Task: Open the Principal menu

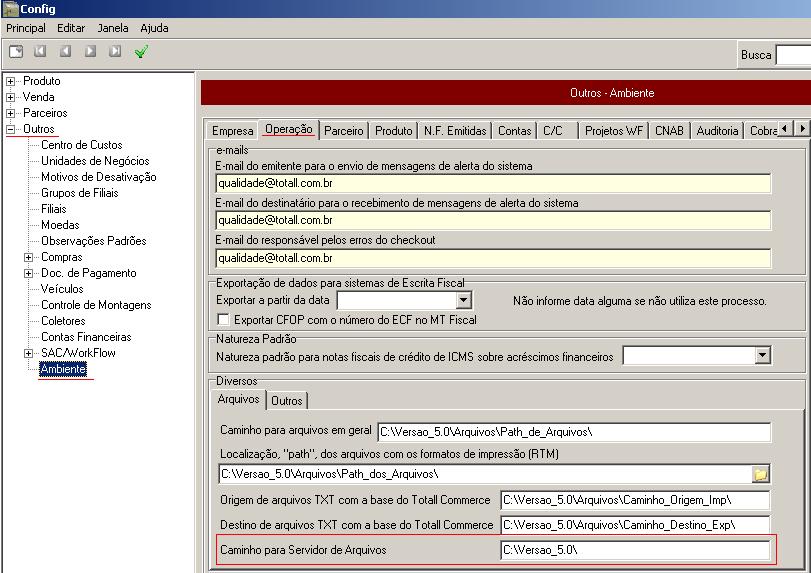Action: [26, 28]
